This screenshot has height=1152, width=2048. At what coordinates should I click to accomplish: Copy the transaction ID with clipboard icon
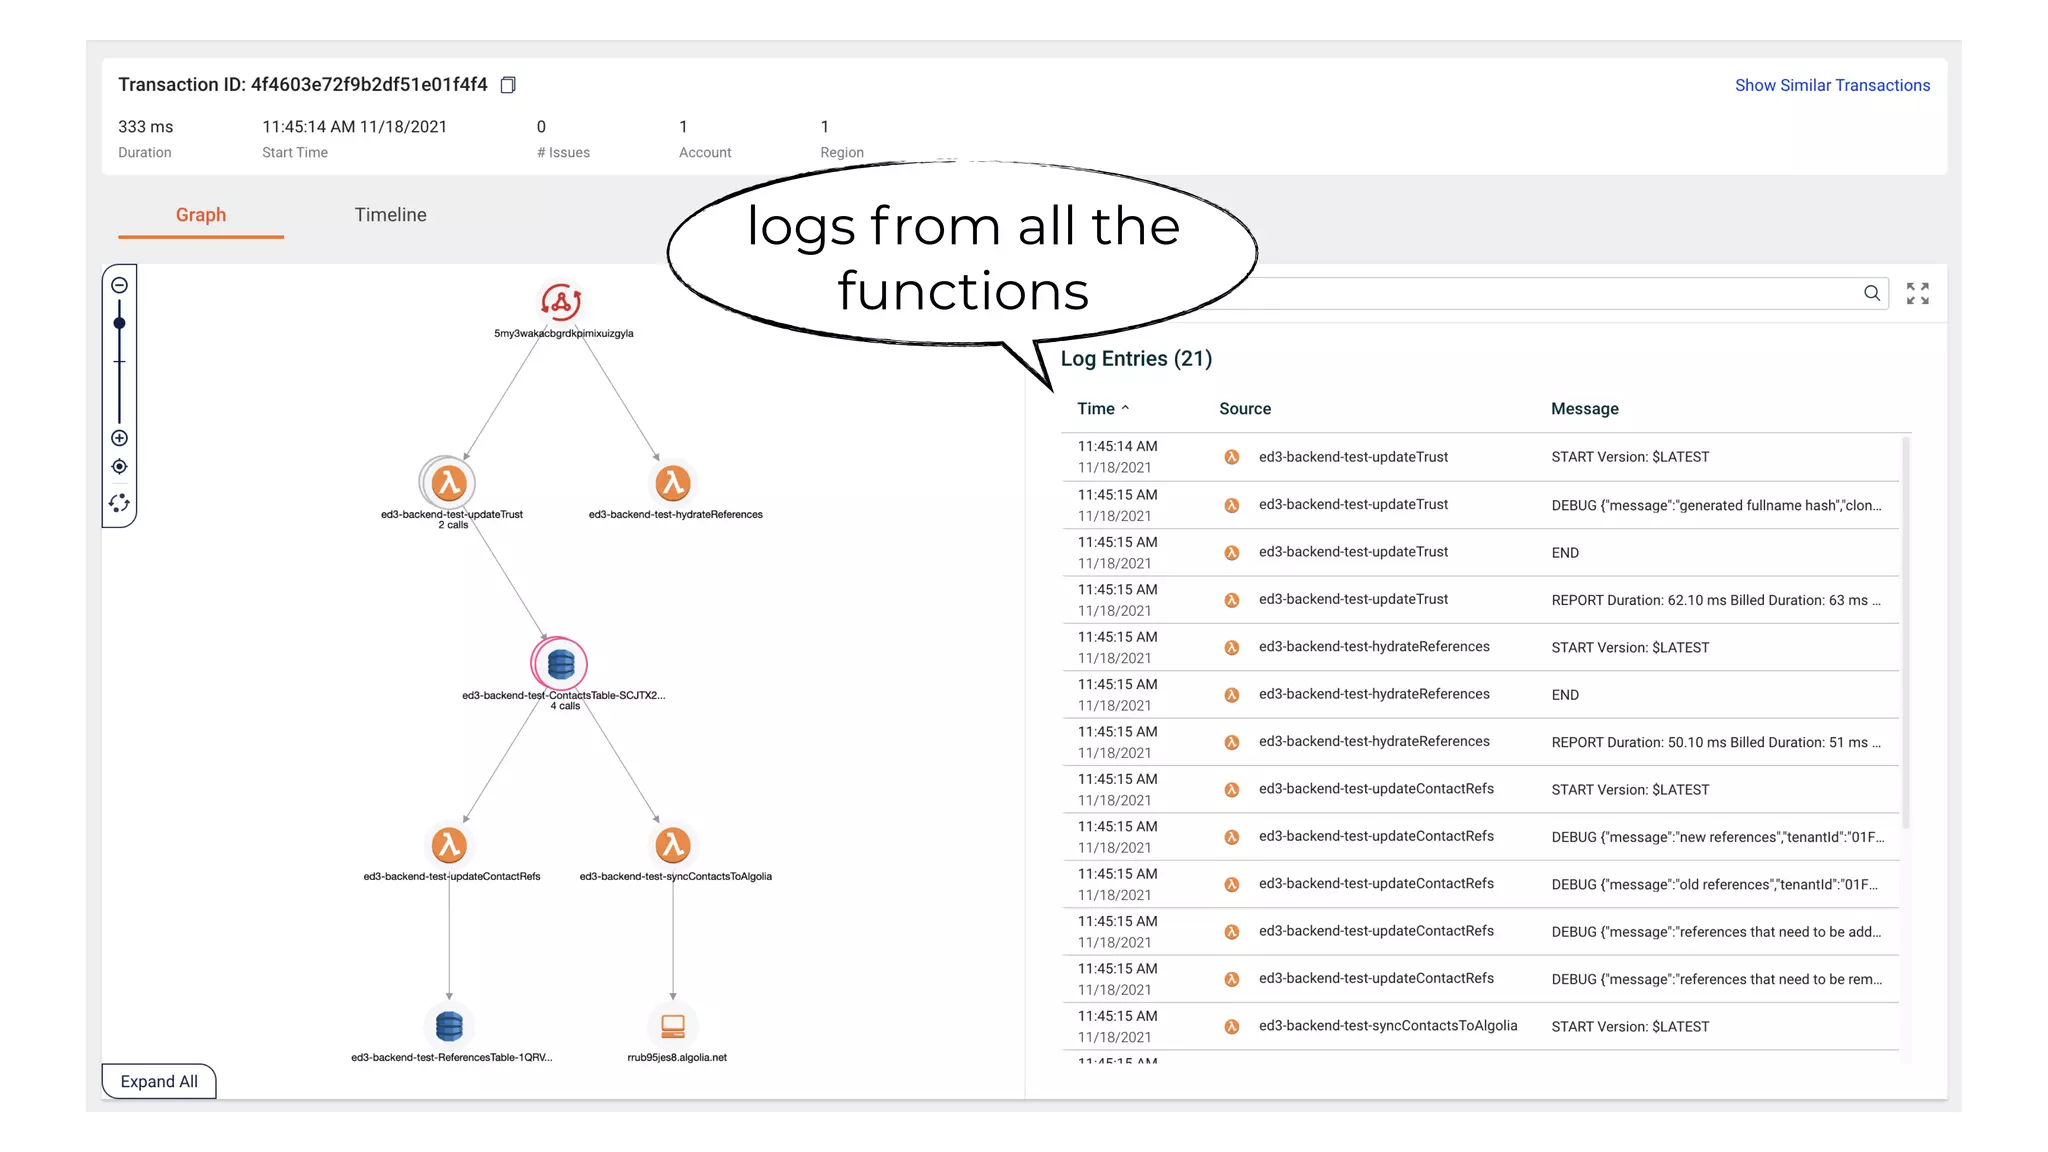tap(508, 85)
